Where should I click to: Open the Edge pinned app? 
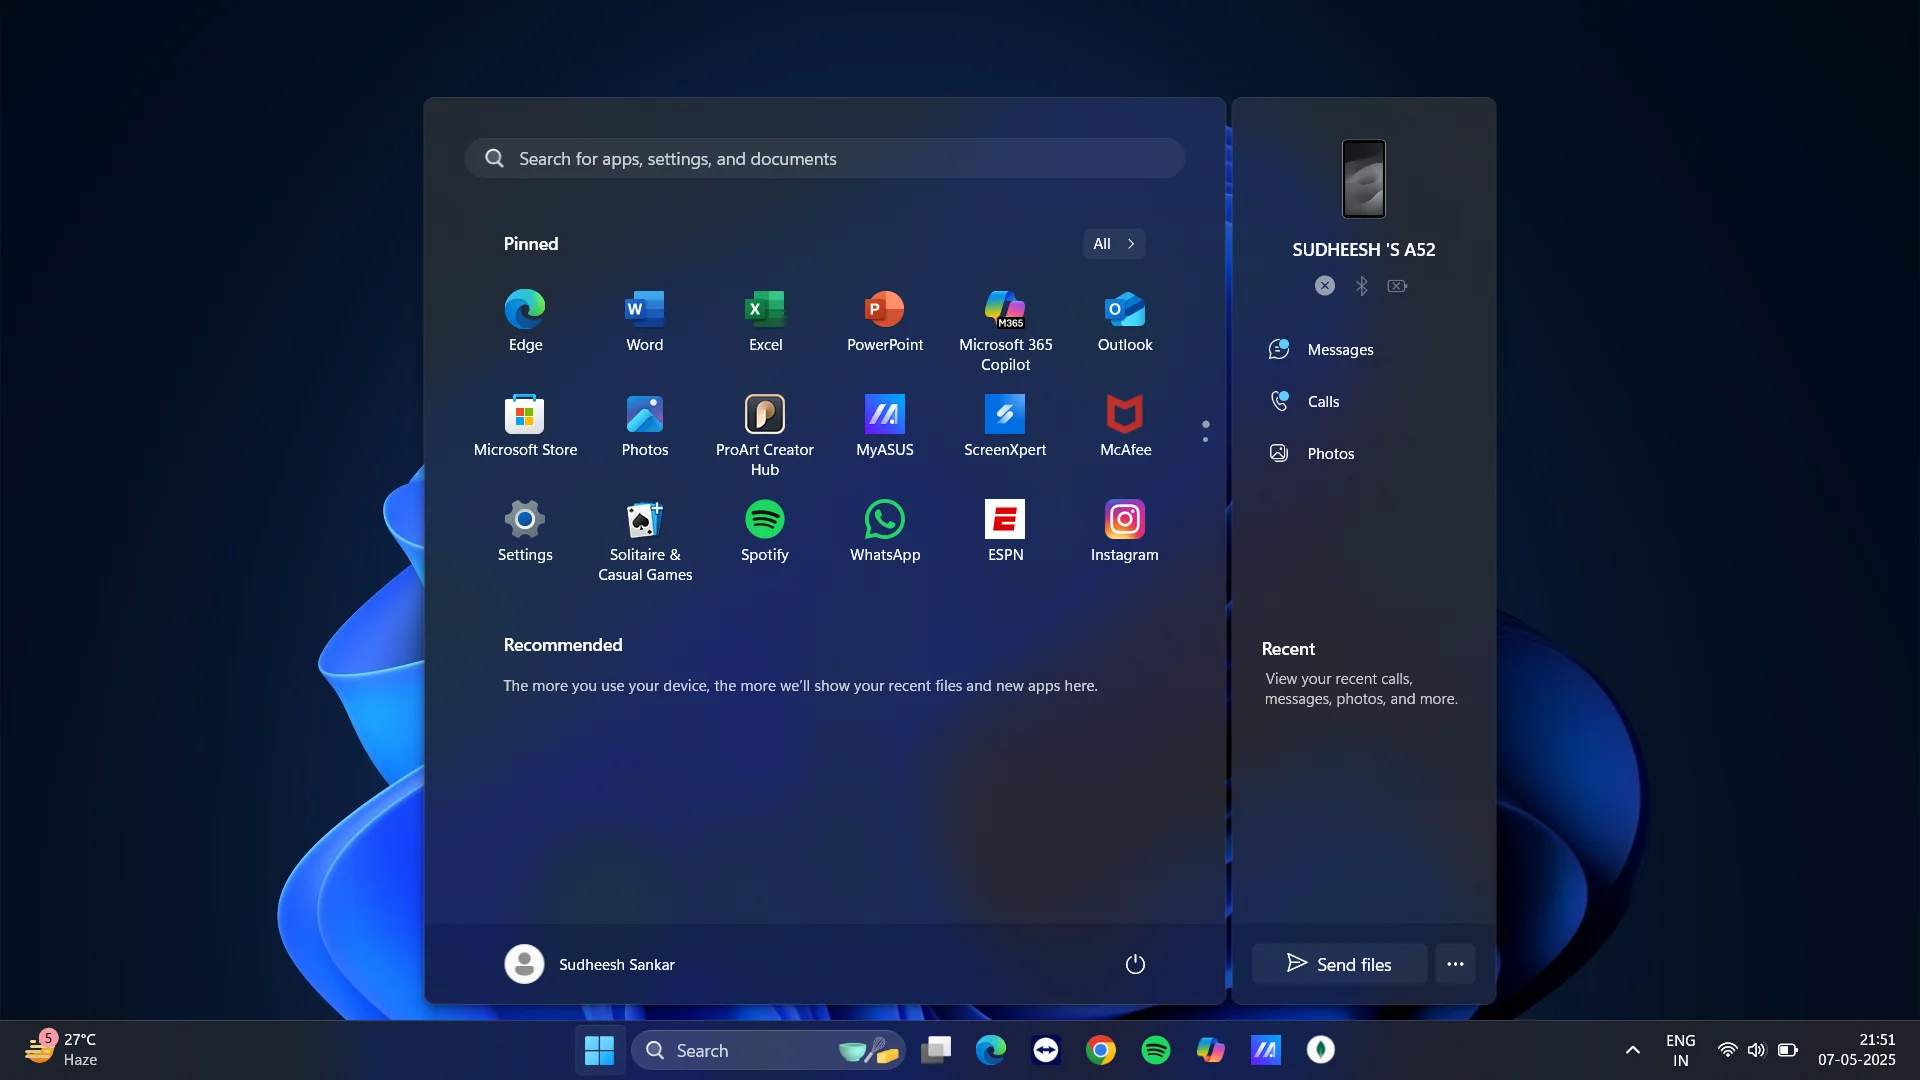tap(525, 322)
